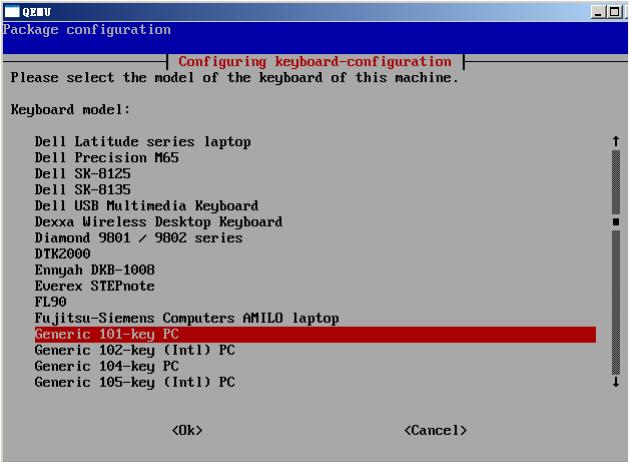Screen dimensions: 629x462
Task: Choose the Dell SK-8125 entry
Action: pyautogui.click(x=83, y=174)
